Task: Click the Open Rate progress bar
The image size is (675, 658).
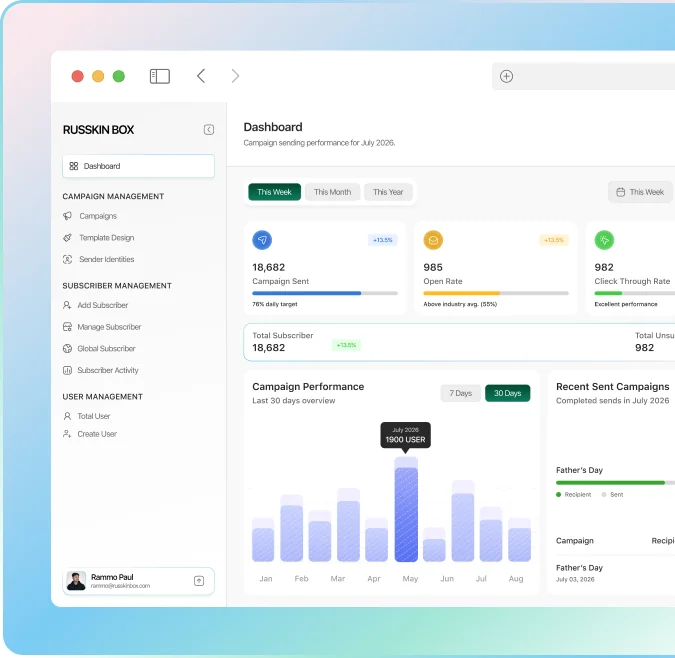Action: click(496, 293)
